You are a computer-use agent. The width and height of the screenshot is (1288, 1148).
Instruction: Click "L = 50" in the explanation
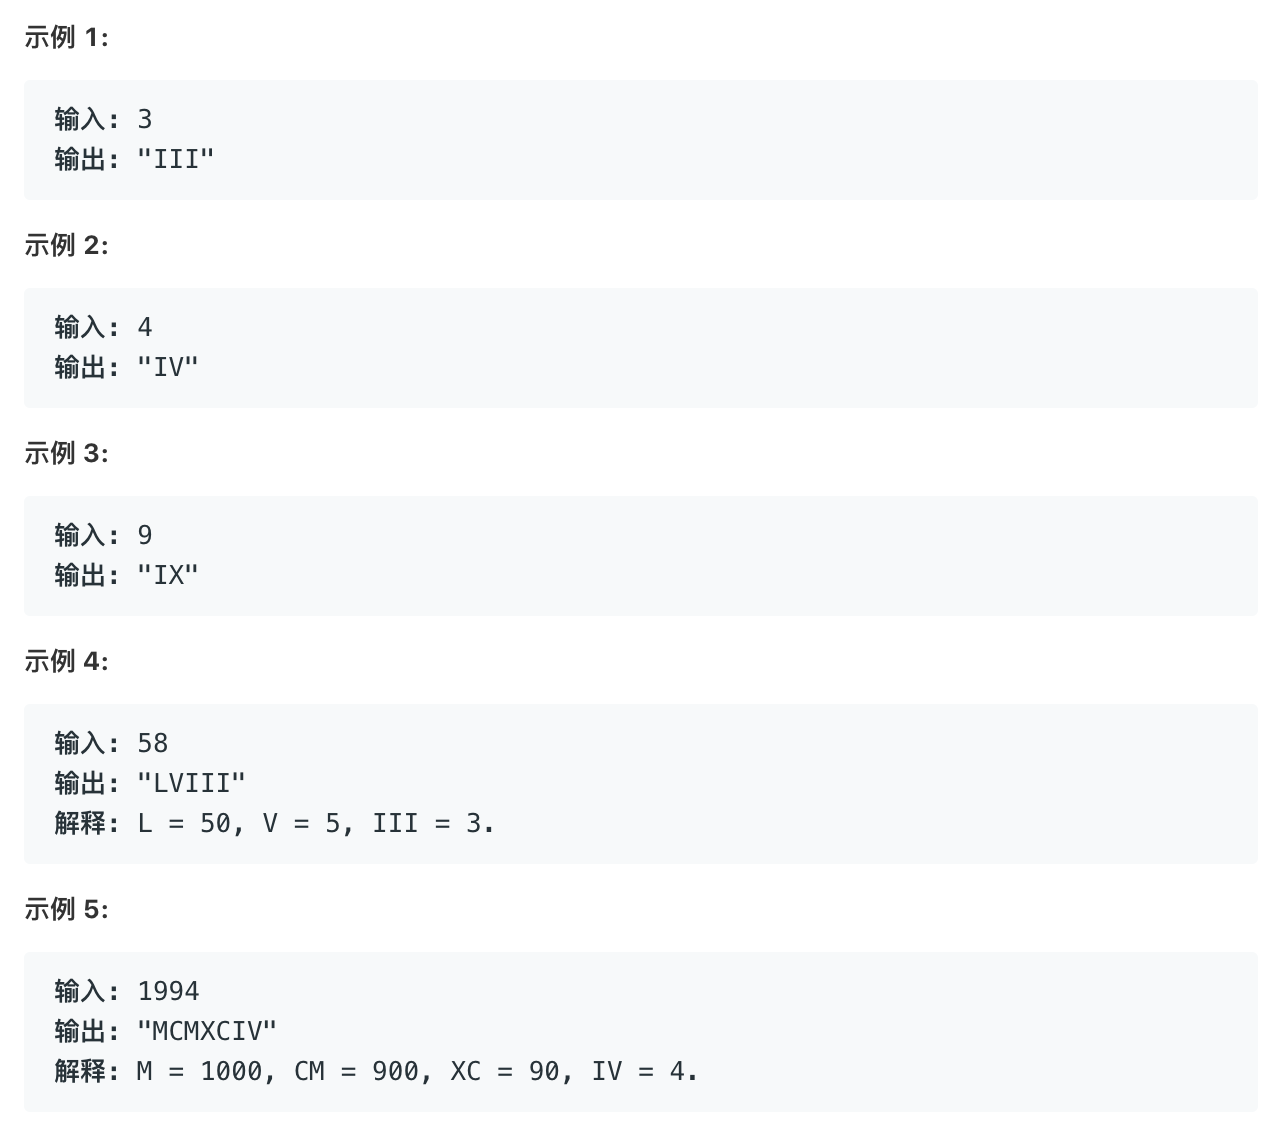point(185,824)
